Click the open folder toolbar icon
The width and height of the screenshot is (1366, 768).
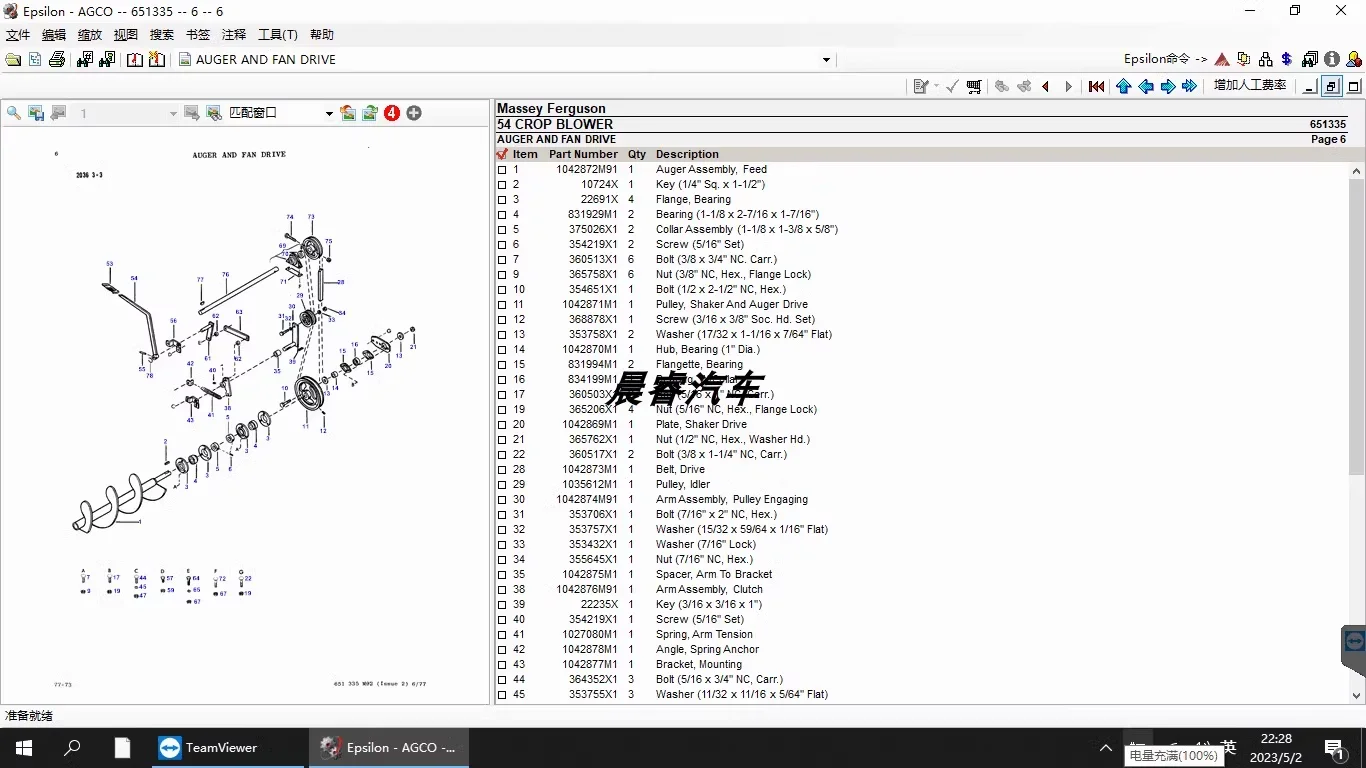point(13,60)
